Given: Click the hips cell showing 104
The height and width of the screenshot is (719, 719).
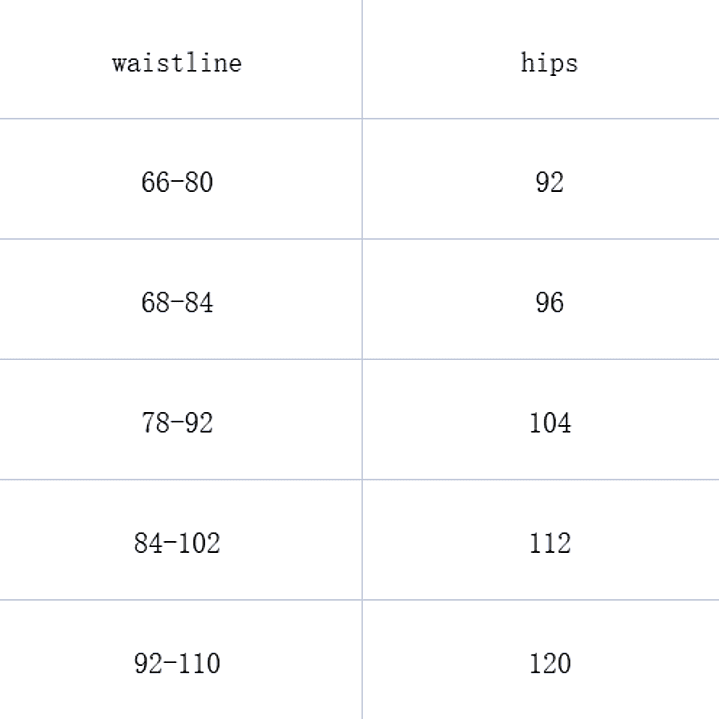Looking at the screenshot, I should coord(549,423).
